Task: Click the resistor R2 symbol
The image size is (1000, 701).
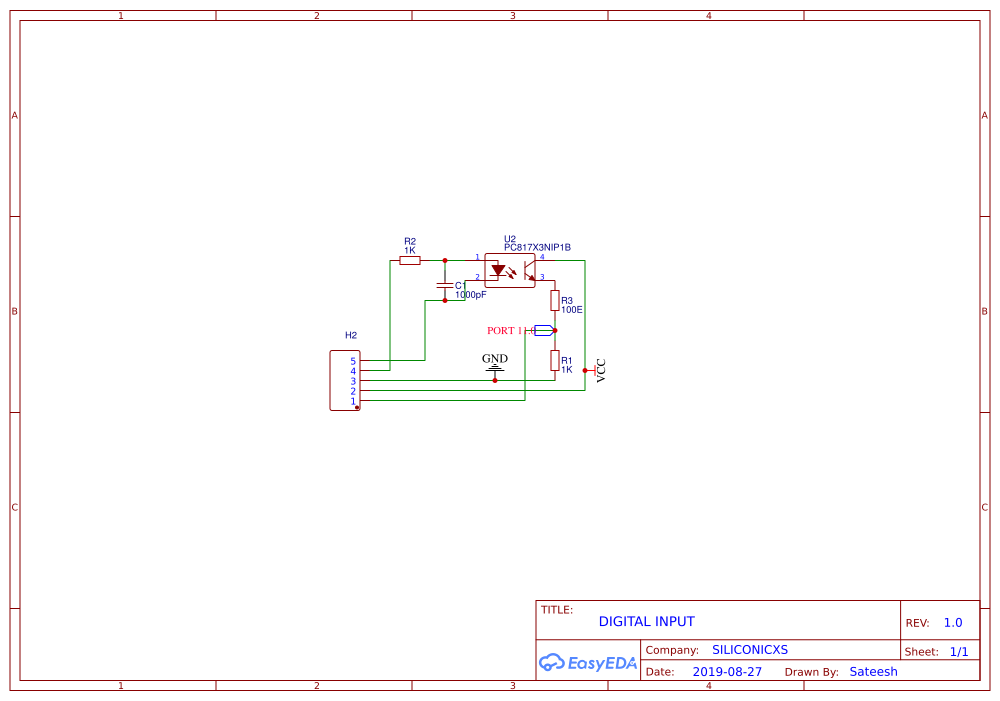Action: pos(410,260)
